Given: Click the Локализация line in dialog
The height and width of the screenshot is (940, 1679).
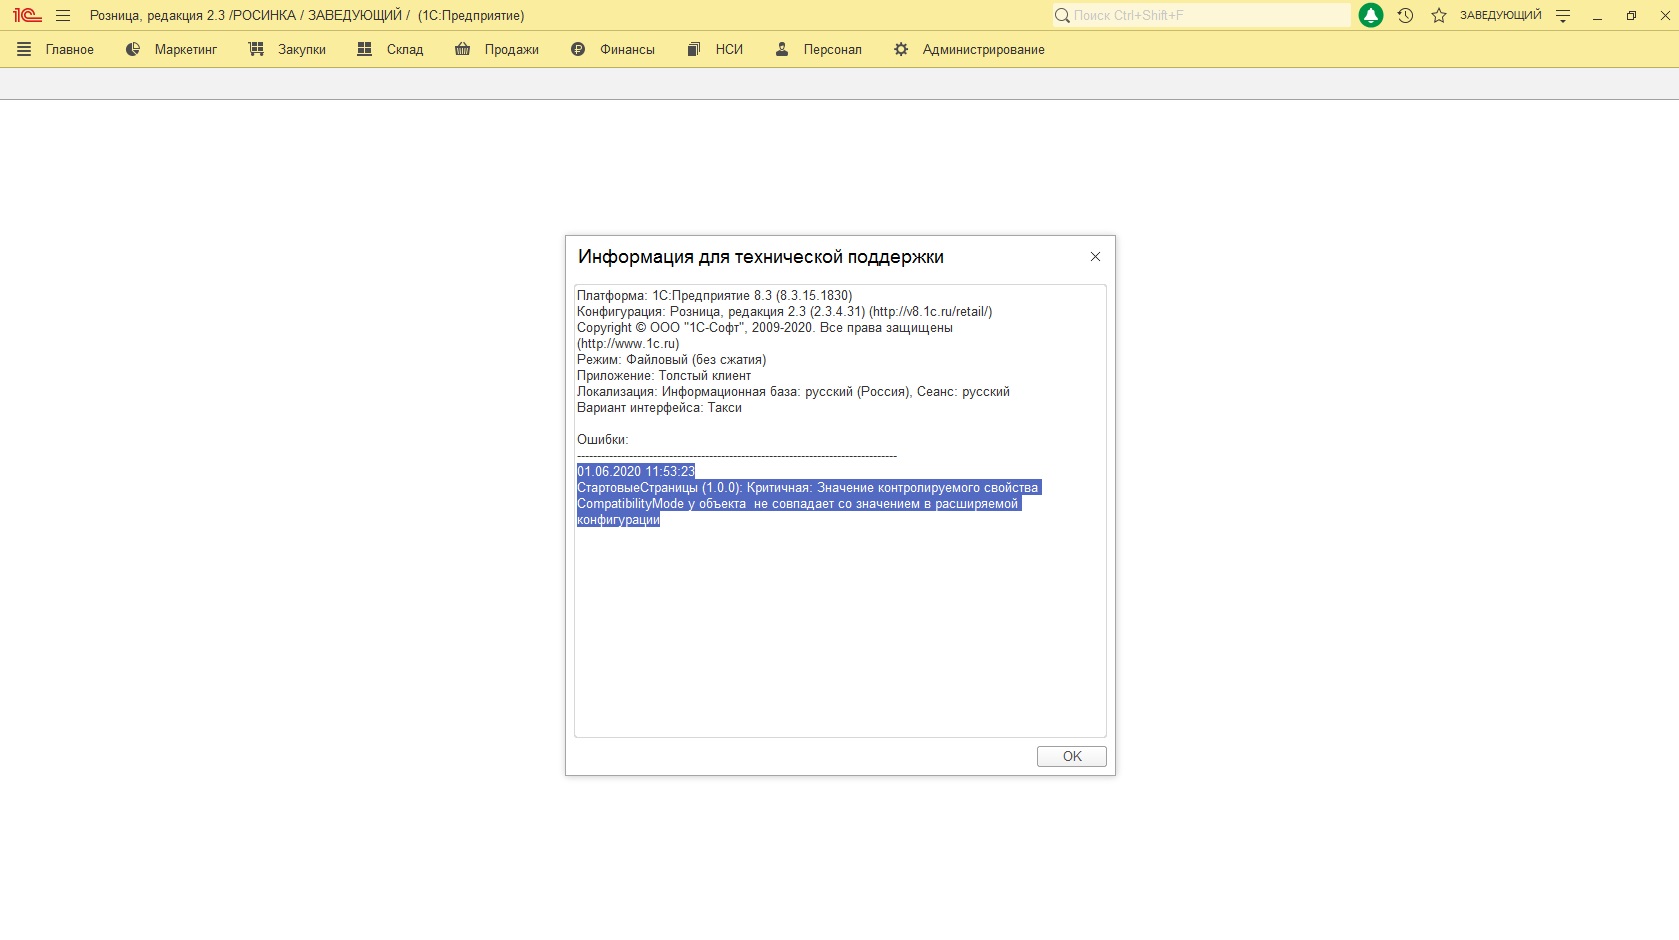Looking at the screenshot, I should click(793, 392).
